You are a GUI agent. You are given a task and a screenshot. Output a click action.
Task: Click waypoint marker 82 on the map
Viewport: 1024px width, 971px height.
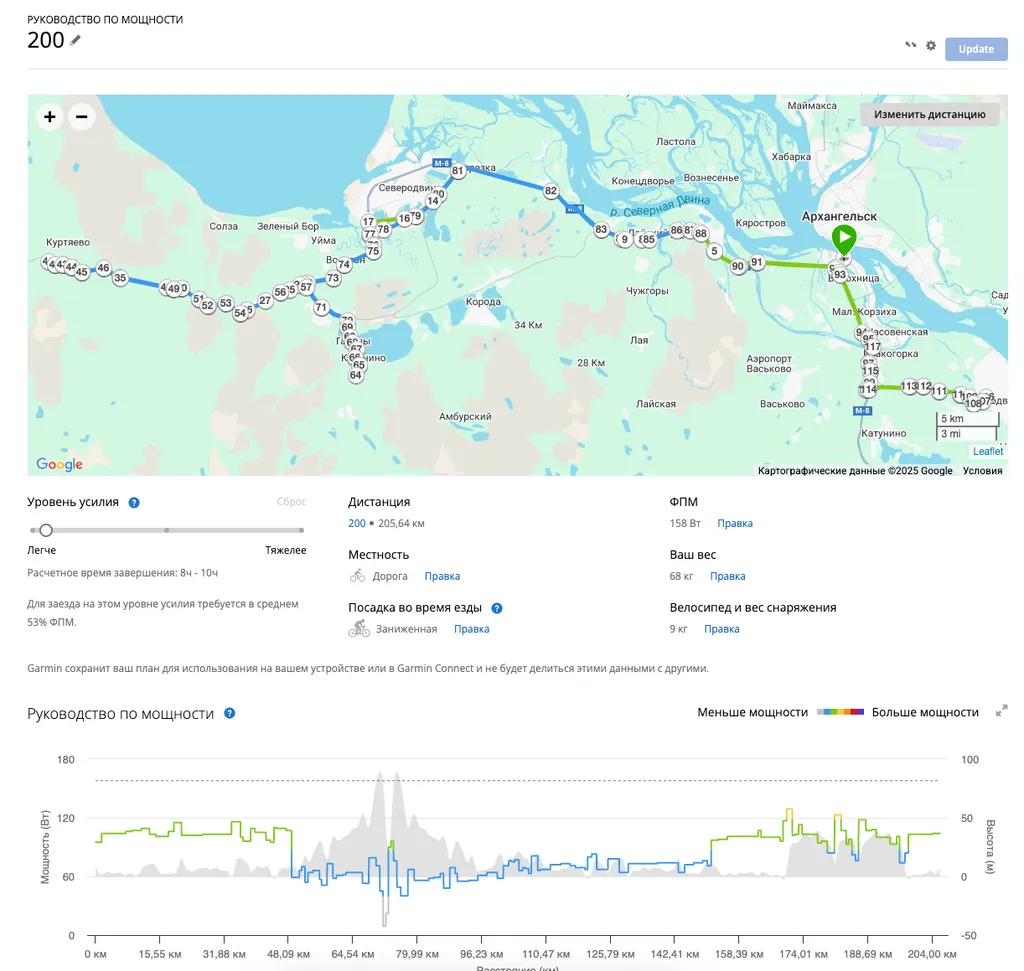(x=551, y=190)
